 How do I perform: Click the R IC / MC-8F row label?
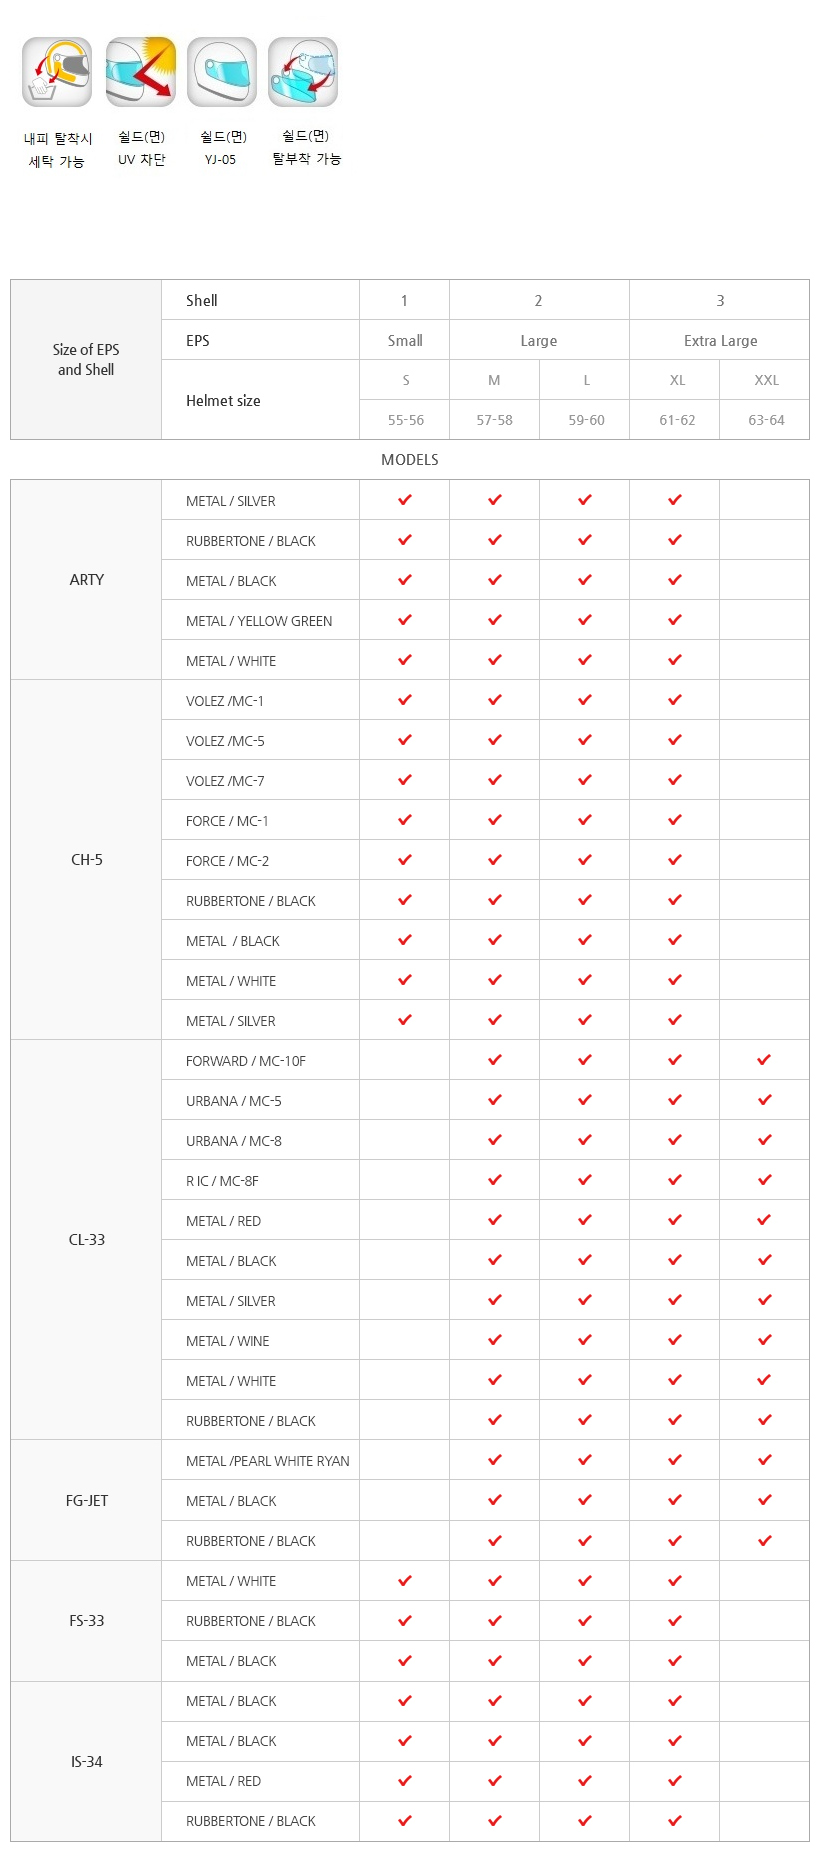point(222,1181)
